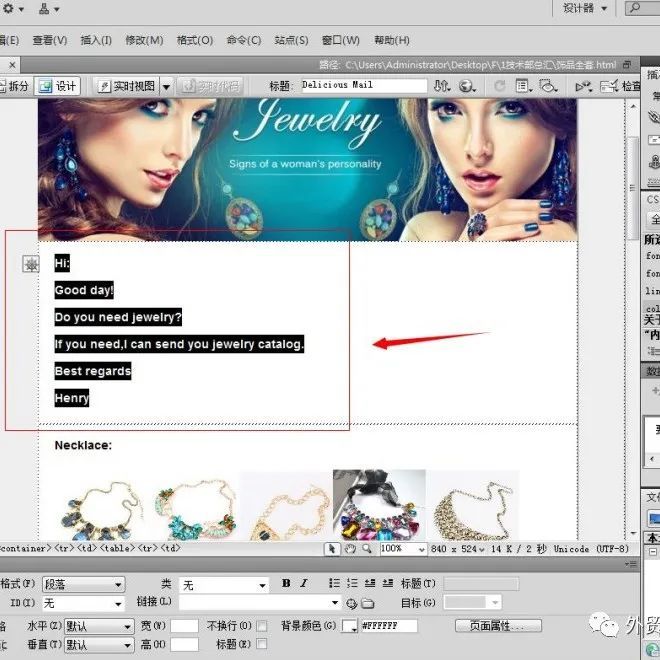The width and height of the screenshot is (660, 660).
Task: Click the browse for file folder icon
Action: (367, 604)
